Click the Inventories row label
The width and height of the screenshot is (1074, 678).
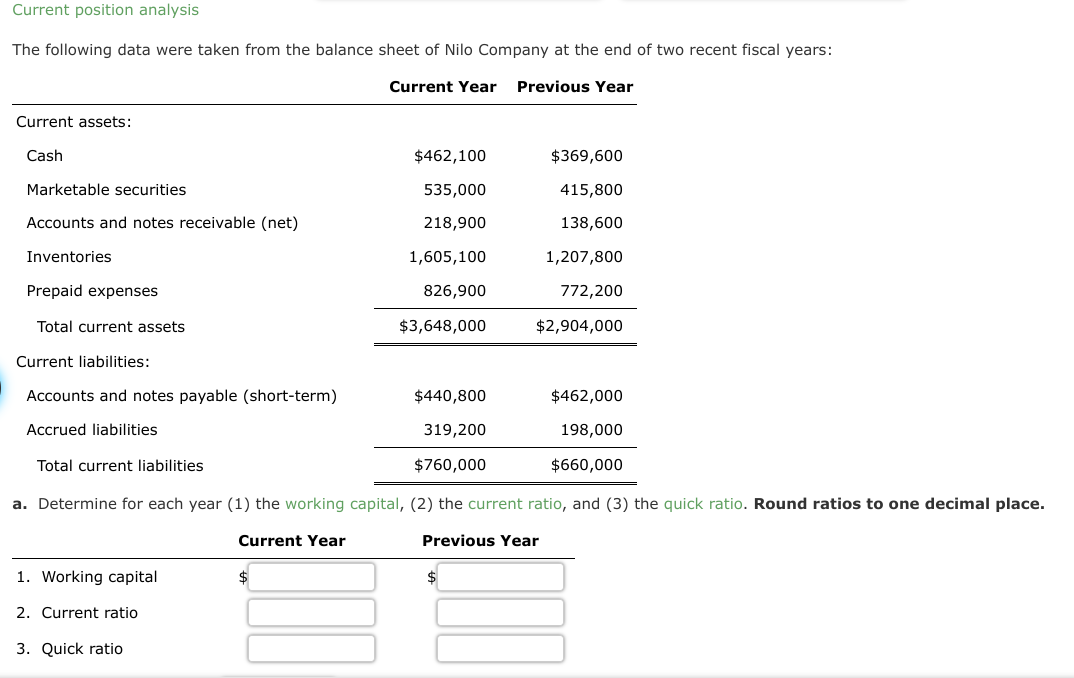click(x=69, y=256)
